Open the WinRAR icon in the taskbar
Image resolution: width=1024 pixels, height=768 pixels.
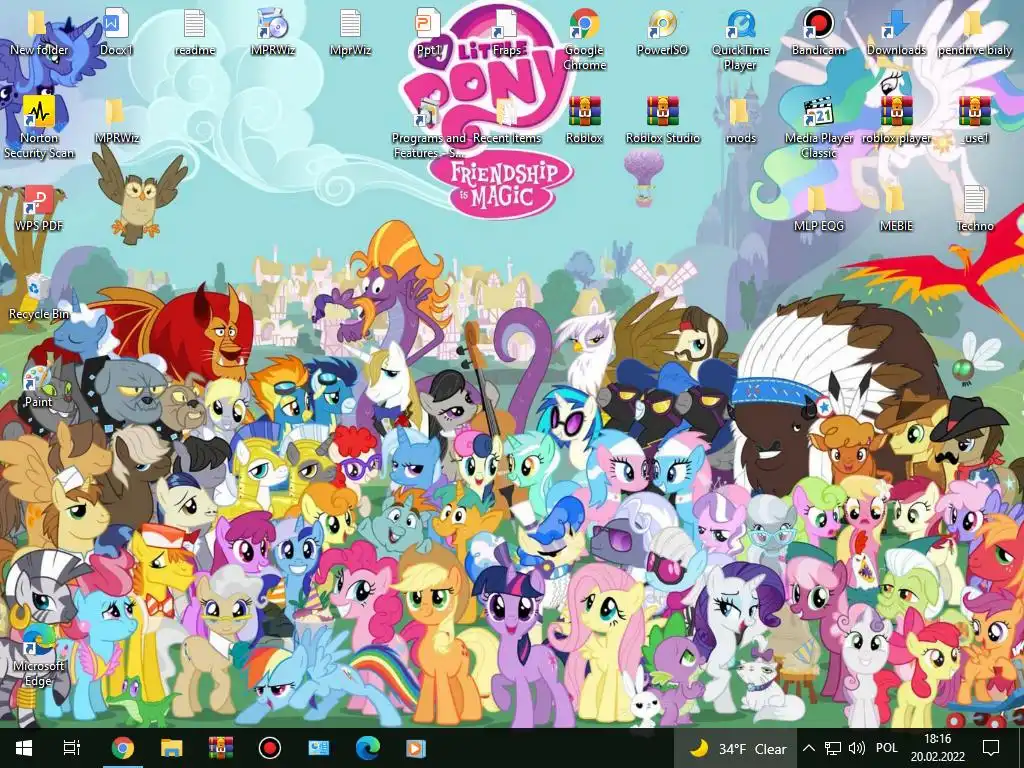pyautogui.click(x=221, y=748)
